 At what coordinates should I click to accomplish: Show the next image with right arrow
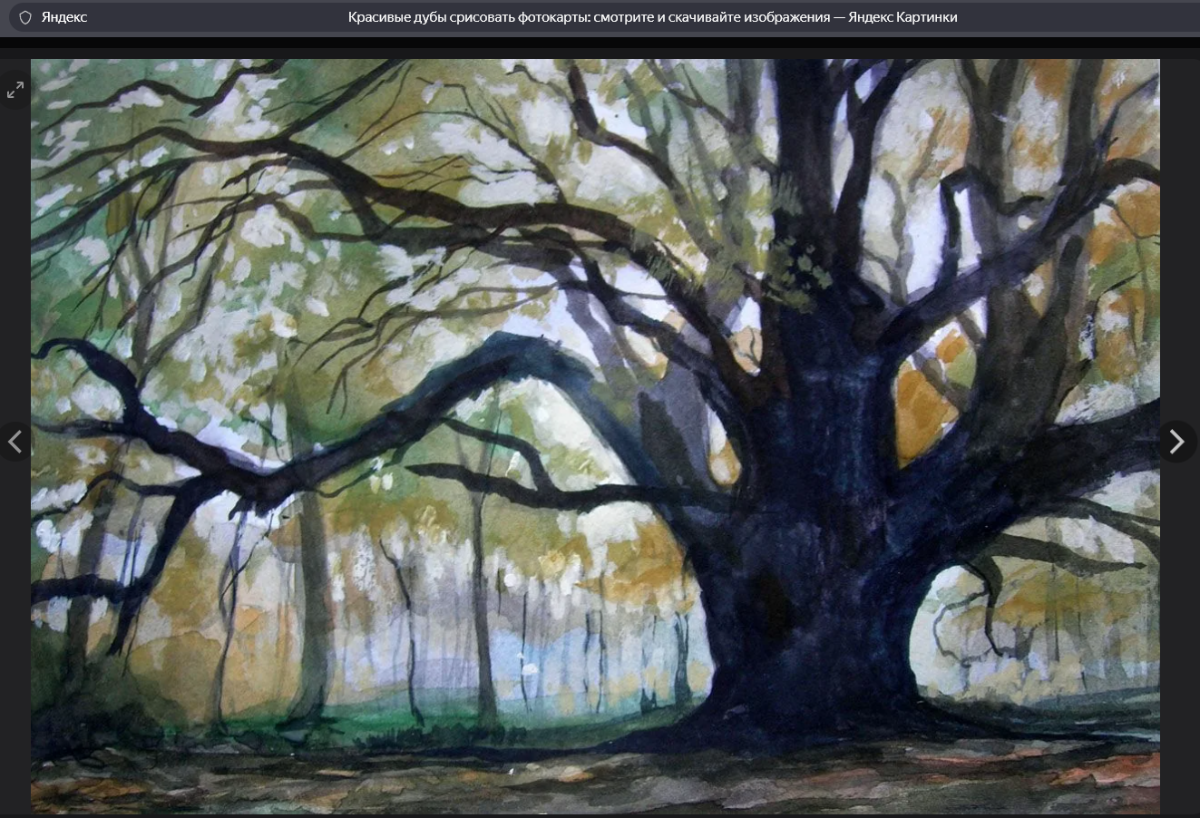pyautogui.click(x=1177, y=440)
